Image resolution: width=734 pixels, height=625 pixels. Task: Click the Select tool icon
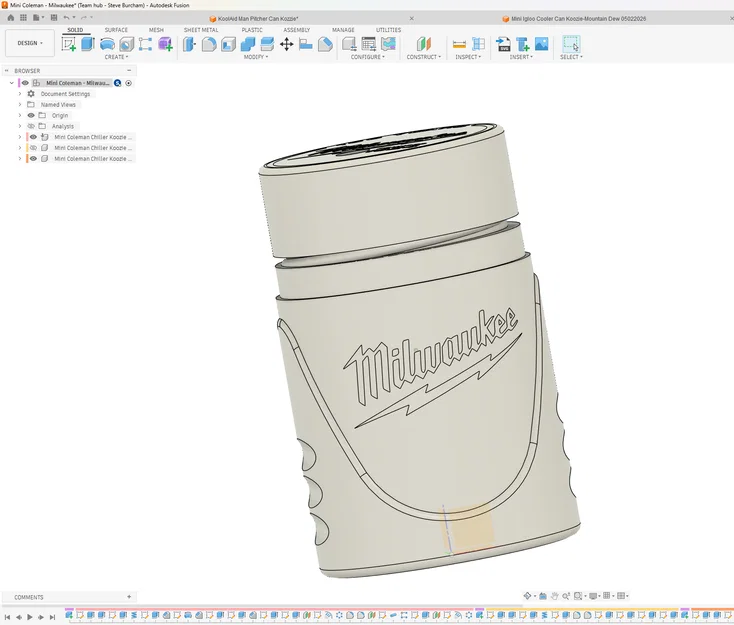tap(571, 44)
